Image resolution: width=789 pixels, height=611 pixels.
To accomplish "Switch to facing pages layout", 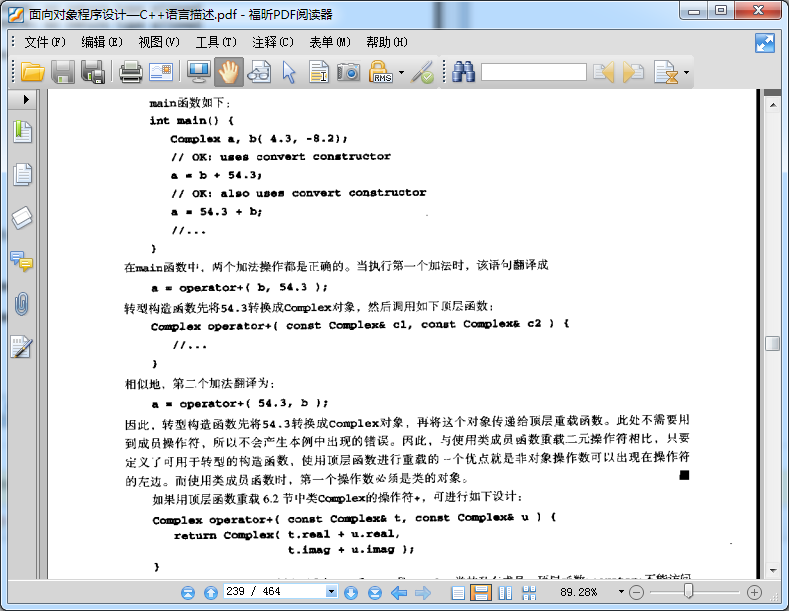I will point(505,593).
